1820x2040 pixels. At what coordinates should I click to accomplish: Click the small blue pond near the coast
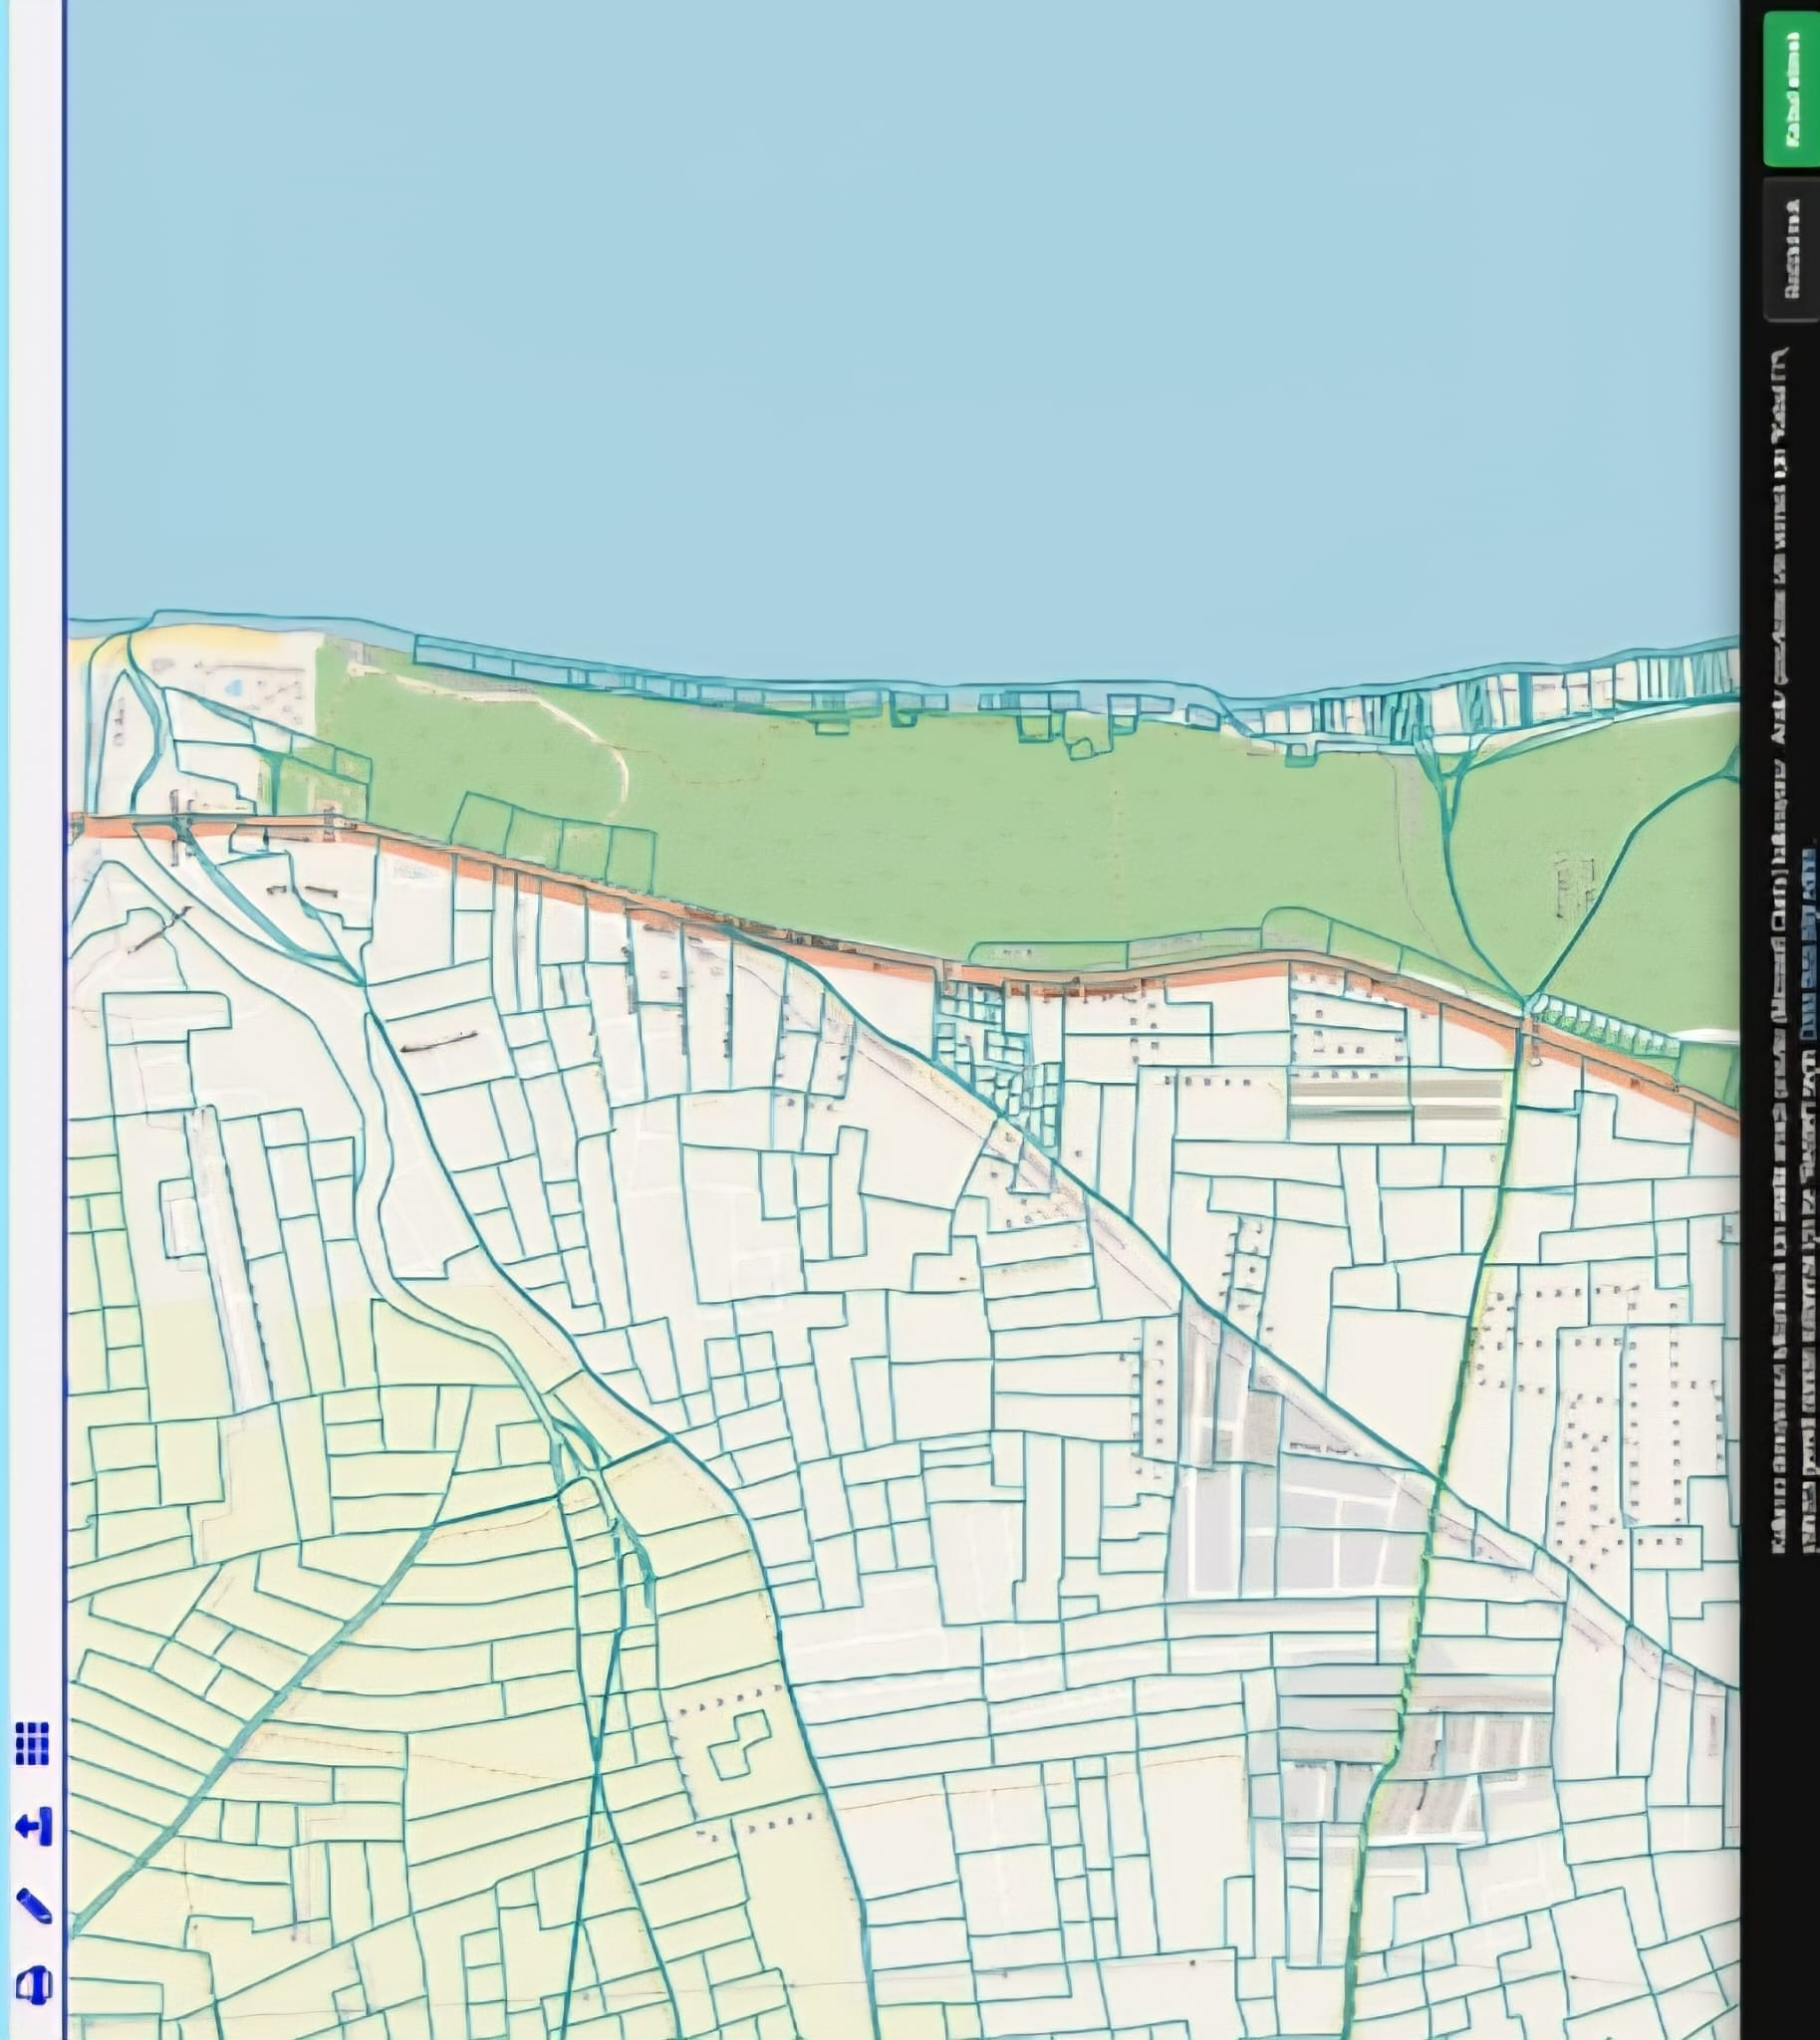[x=233, y=688]
